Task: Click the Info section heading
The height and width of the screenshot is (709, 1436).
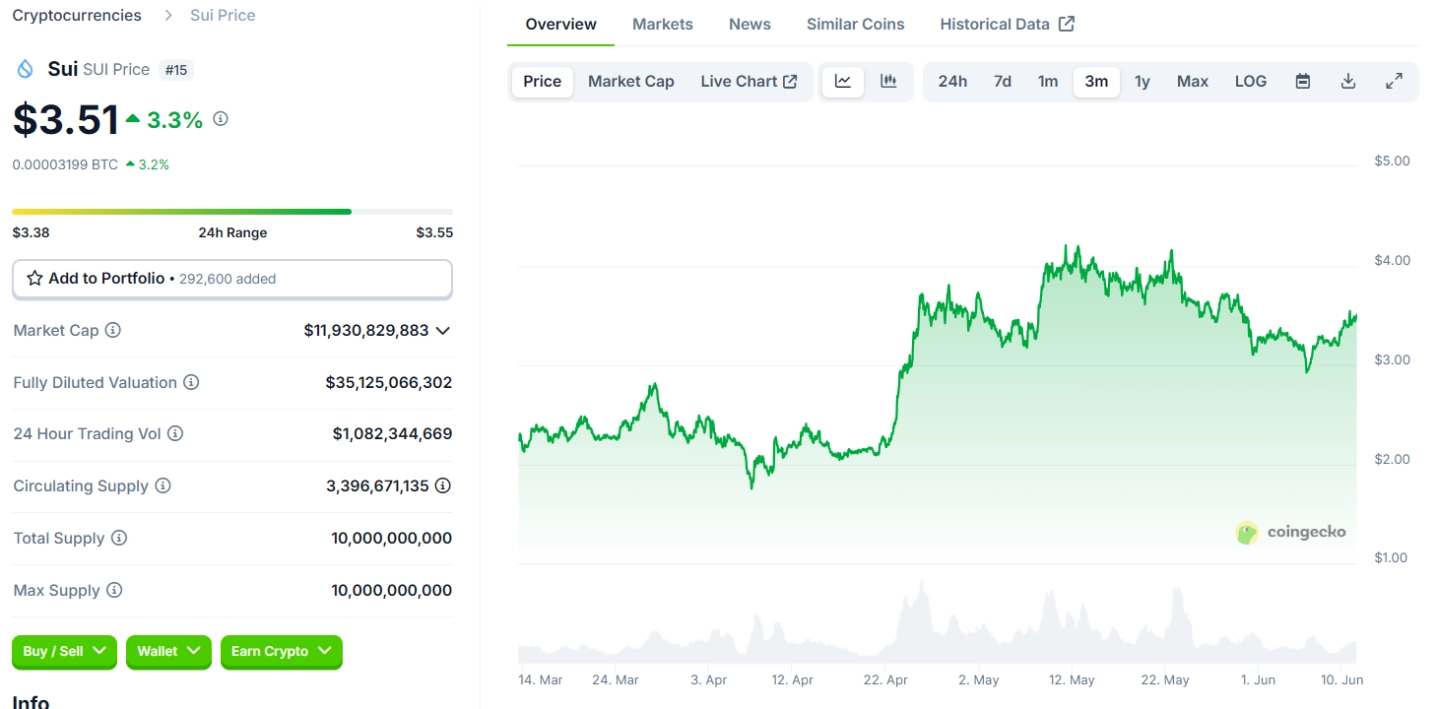Action: (x=31, y=701)
